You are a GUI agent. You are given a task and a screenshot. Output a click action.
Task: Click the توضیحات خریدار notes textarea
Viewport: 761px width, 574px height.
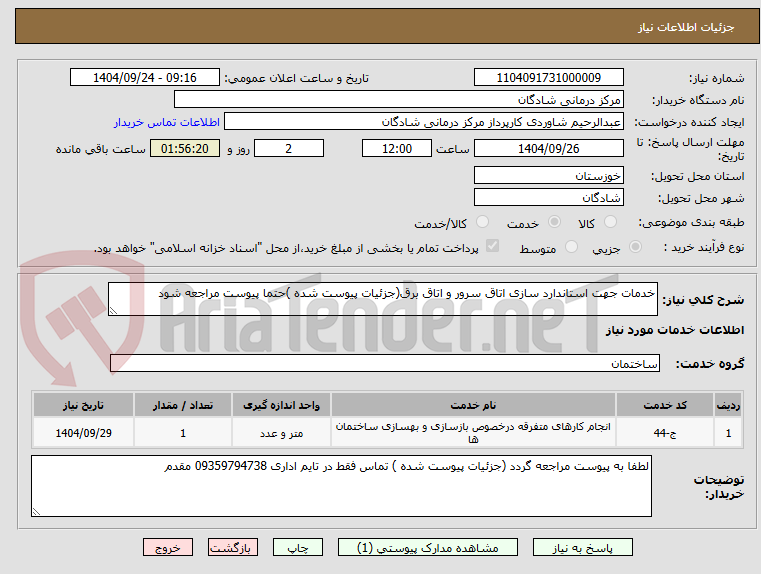(x=341, y=486)
